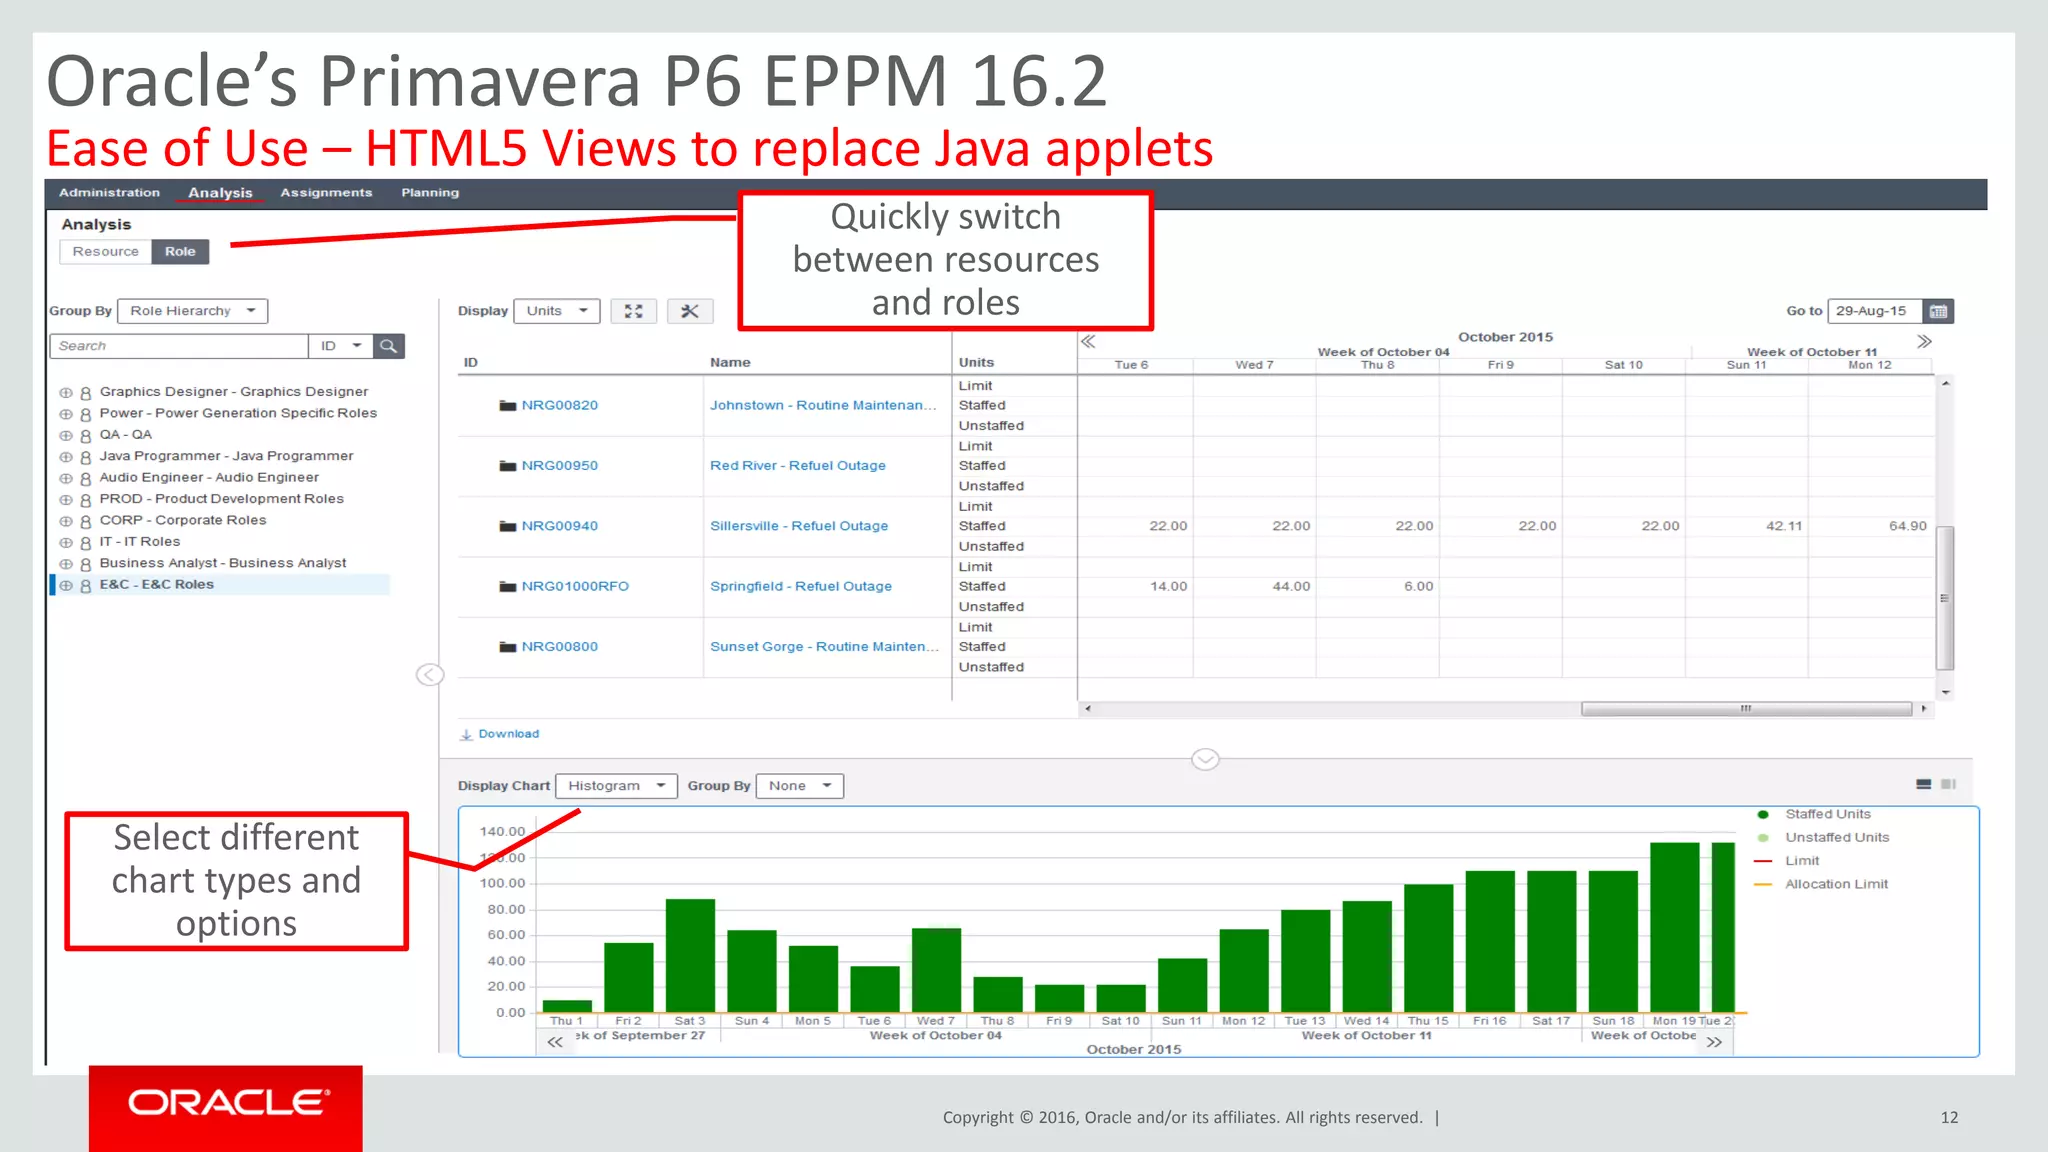This screenshot has height=1152, width=2048.
Task: Toggle the Limit legend line
Action: (x=1763, y=861)
